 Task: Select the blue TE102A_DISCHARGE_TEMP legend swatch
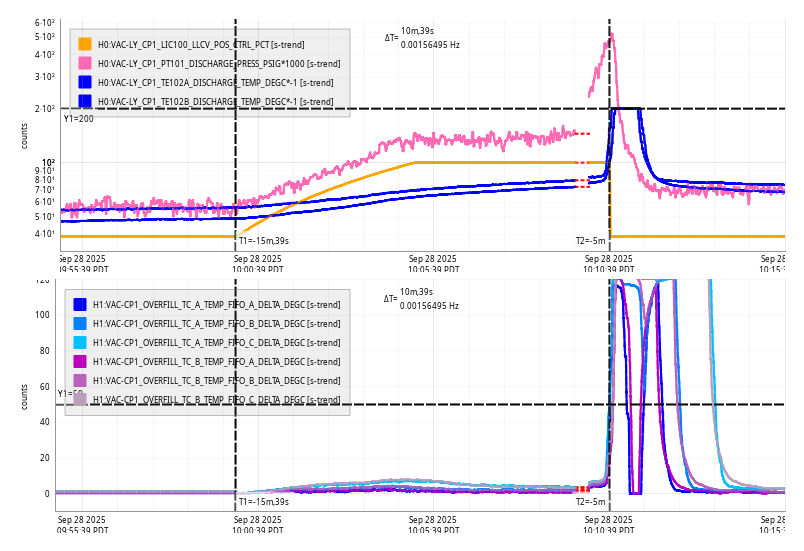[x=85, y=82]
